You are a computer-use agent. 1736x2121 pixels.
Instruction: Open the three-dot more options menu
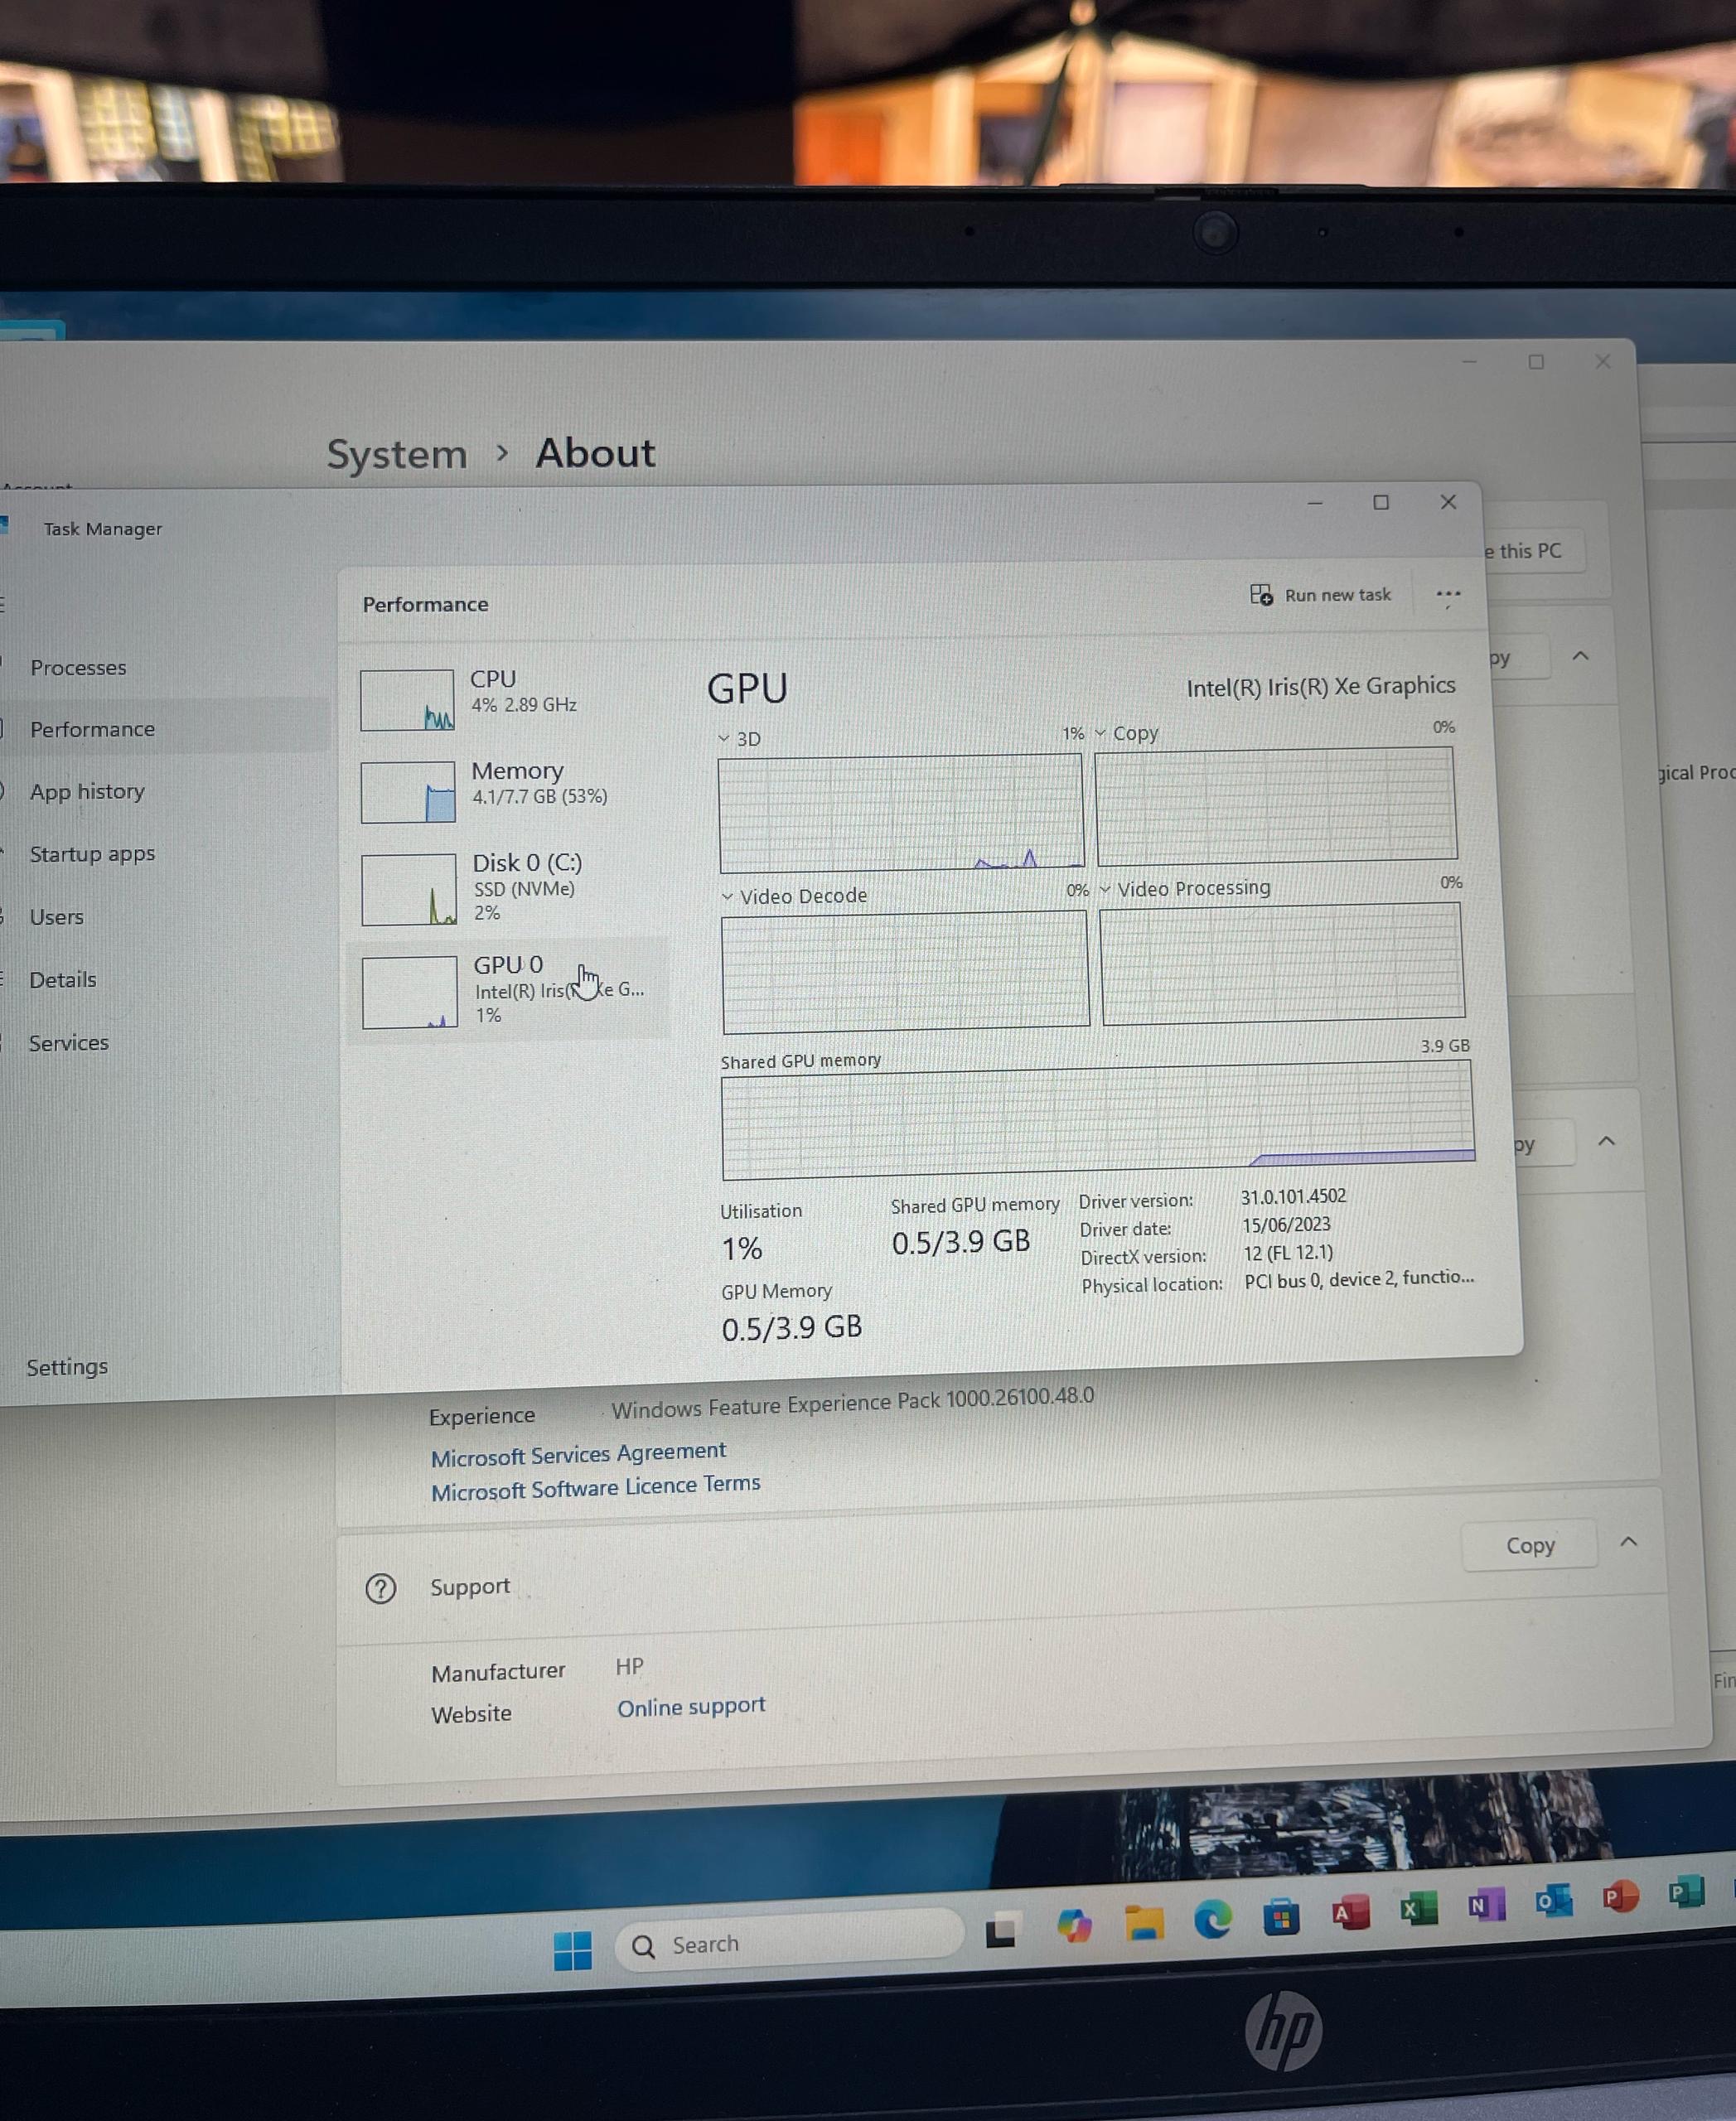1448,595
